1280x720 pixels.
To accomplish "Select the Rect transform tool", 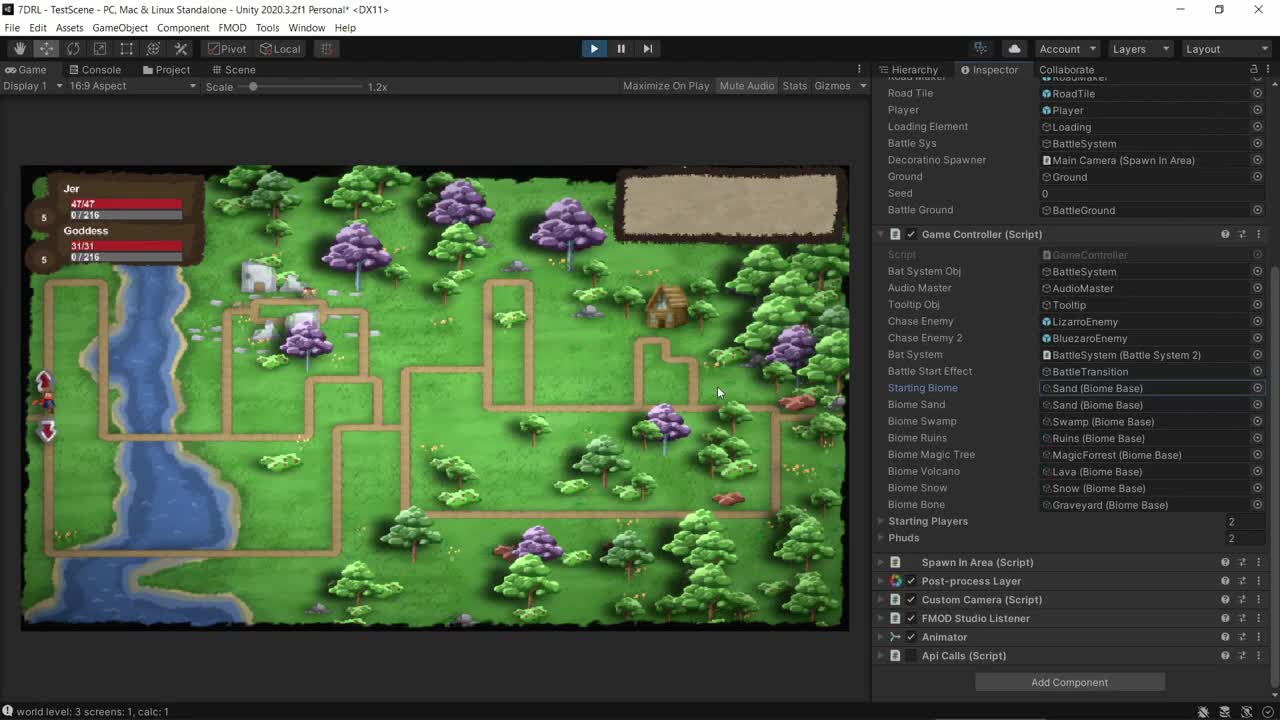I will click(x=126, y=48).
